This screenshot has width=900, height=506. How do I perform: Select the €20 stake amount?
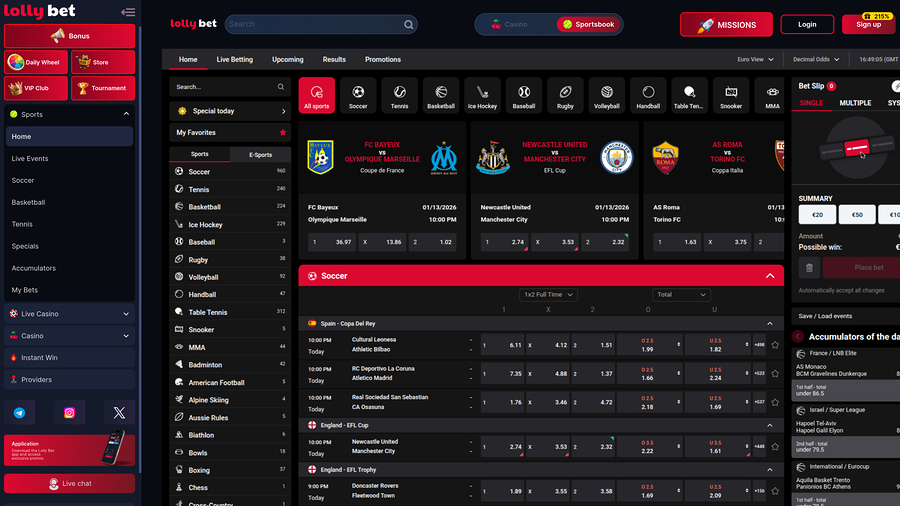pyautogui.click(x=817, y=215)
